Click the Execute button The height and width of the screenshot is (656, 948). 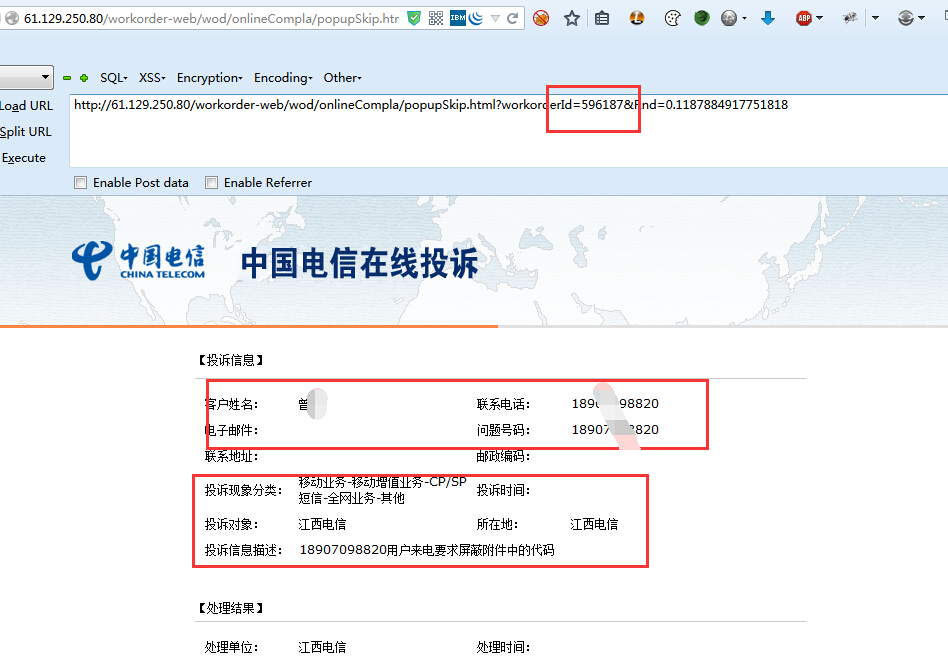pyautogui.click(x=24, y=158)
